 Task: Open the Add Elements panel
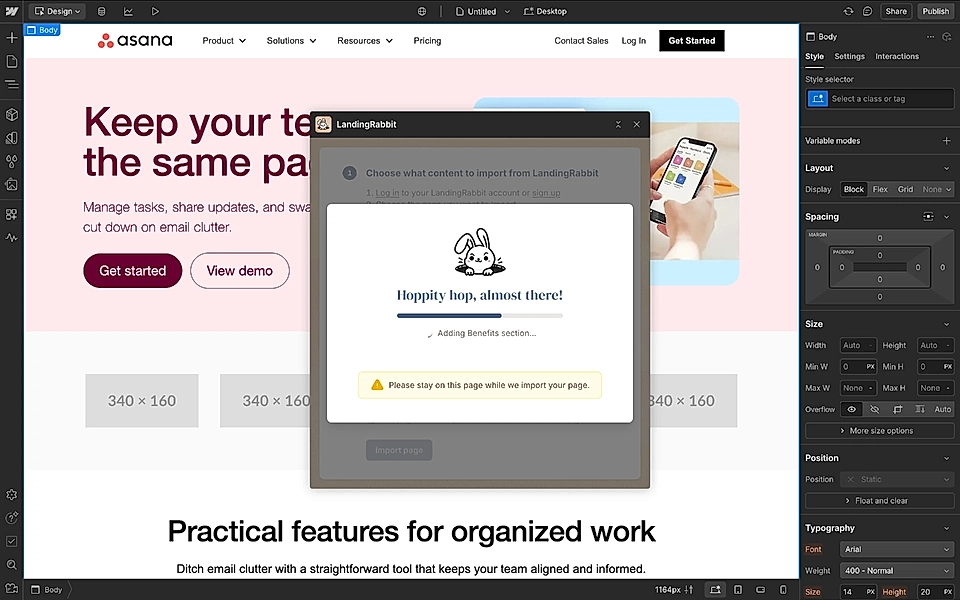11,37
